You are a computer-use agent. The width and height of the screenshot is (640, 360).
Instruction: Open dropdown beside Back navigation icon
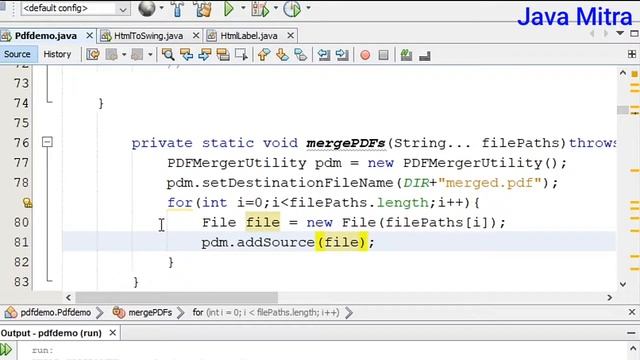click(124, 55)
